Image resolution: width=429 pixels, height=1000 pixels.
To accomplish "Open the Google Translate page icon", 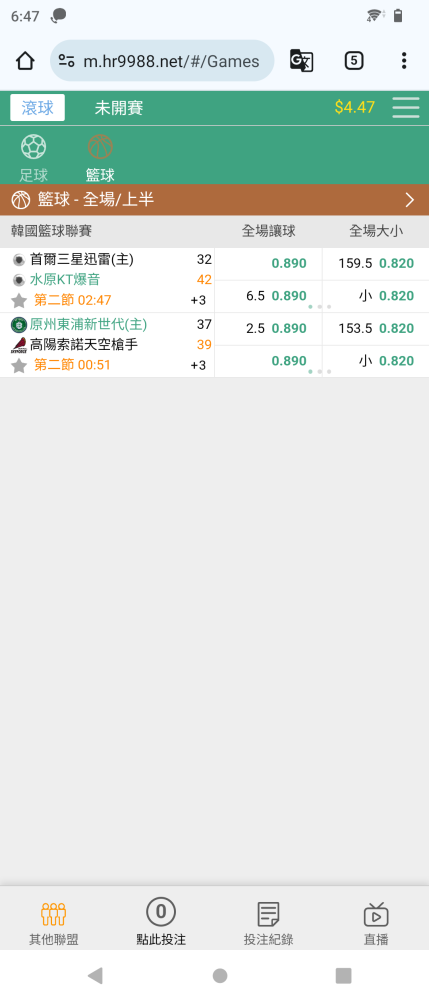I will pos(301,61).
